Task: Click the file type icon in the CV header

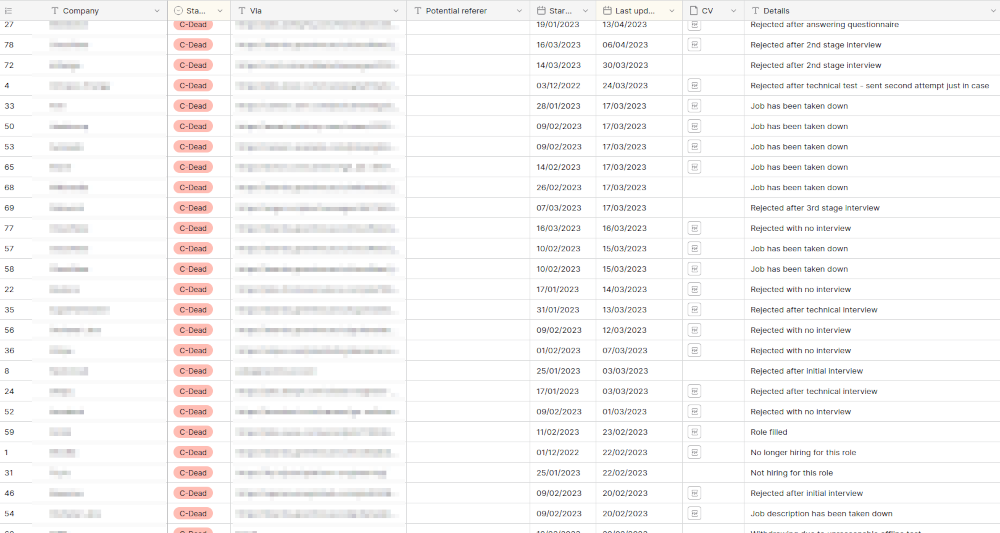Action: [x=693, y=11]
